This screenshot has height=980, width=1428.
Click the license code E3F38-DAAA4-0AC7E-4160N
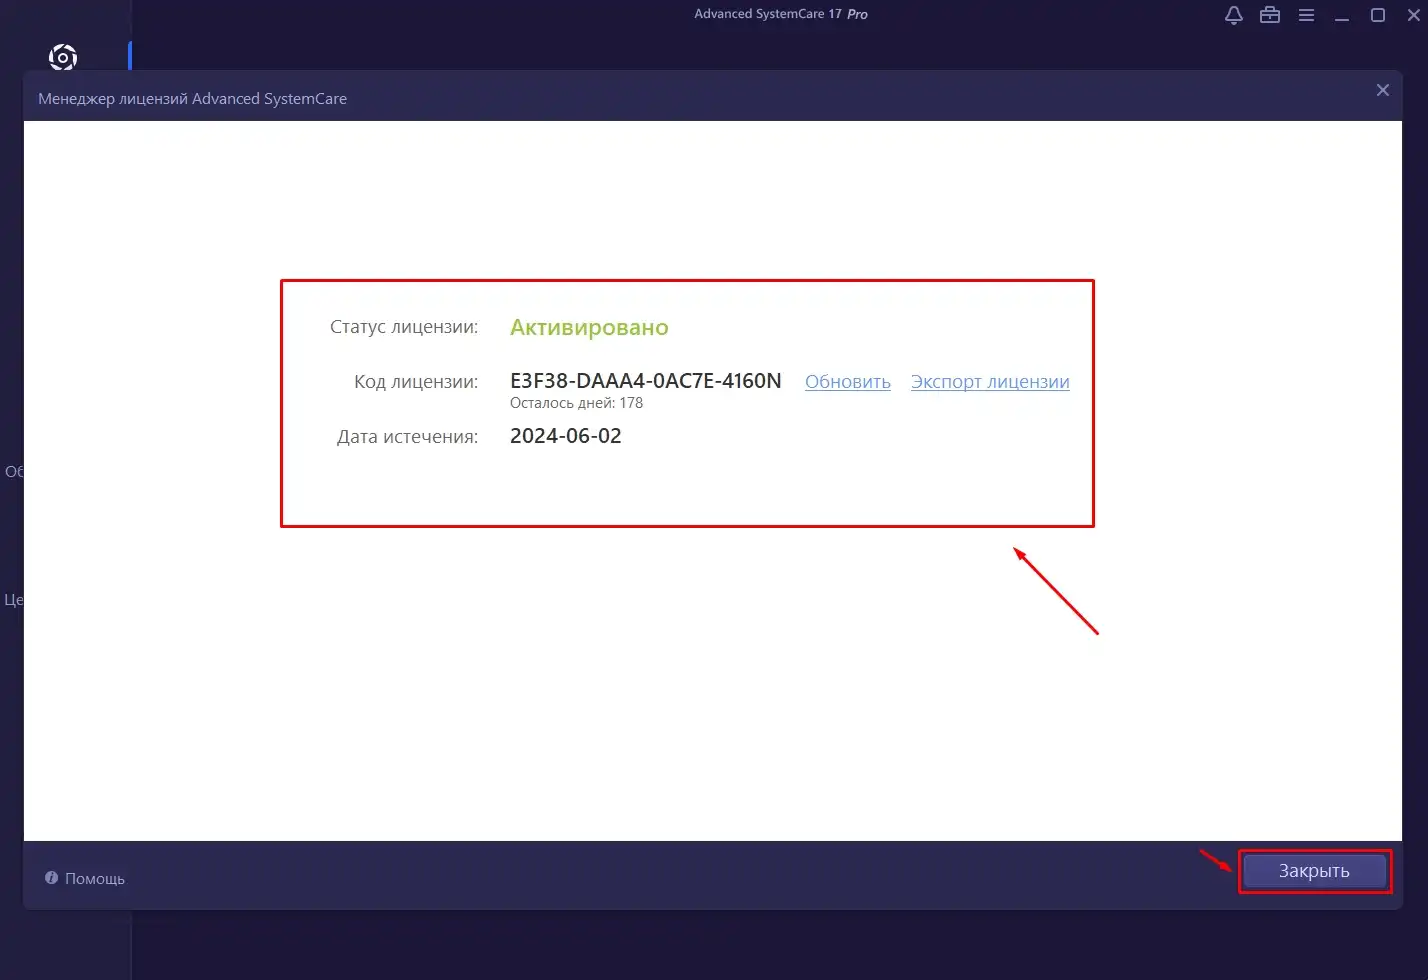(645, 381)
